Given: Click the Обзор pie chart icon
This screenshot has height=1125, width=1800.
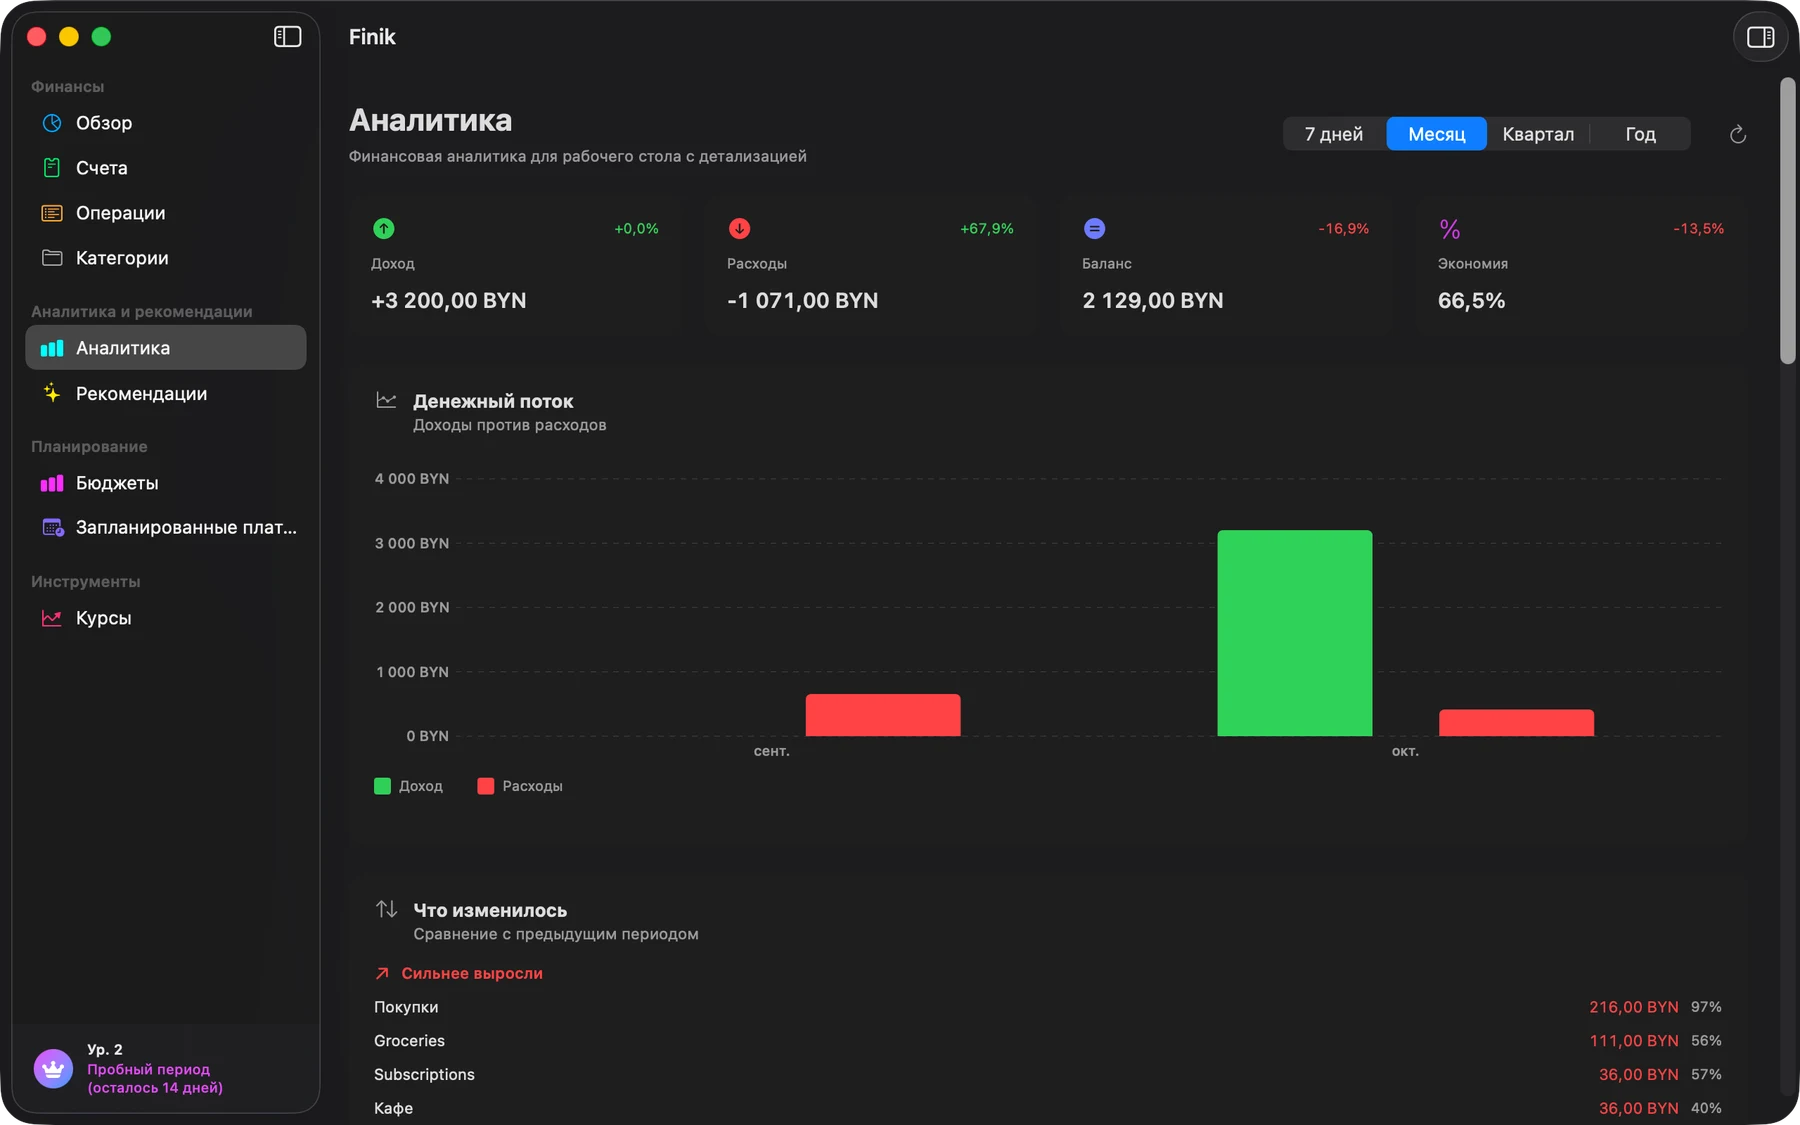Looking at the screenshot, I should click(52, 123).
